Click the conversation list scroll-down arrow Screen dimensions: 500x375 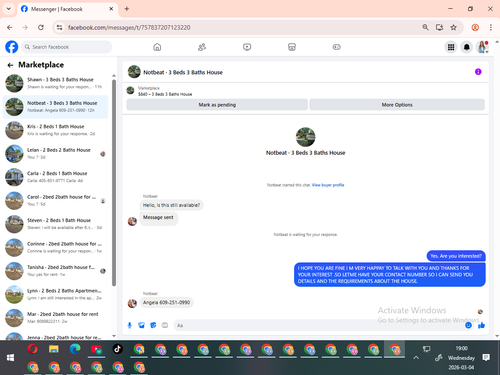click(114, 336)
